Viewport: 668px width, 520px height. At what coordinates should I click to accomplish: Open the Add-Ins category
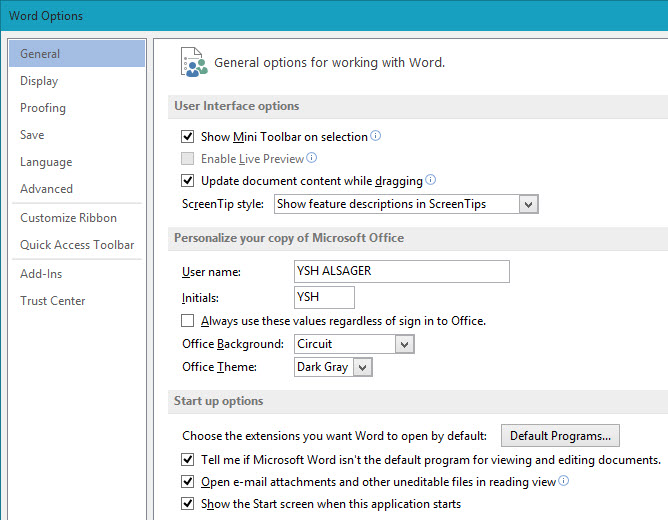click(x=77, y=274)
